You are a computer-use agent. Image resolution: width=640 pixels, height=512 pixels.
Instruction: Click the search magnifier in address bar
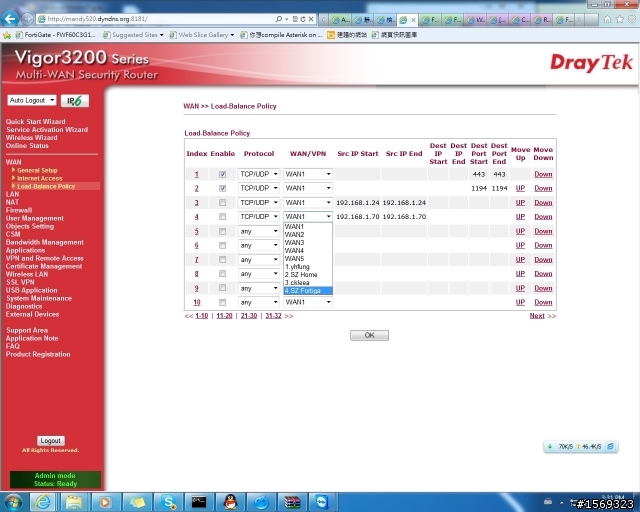coord(279,19)
